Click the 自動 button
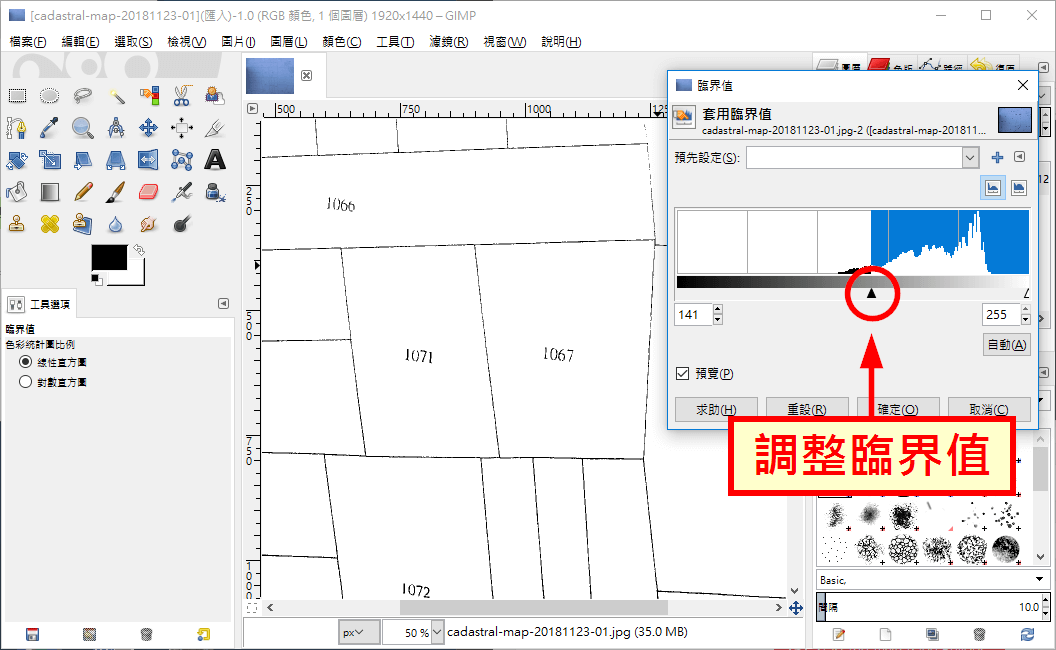 (1006, 345)
